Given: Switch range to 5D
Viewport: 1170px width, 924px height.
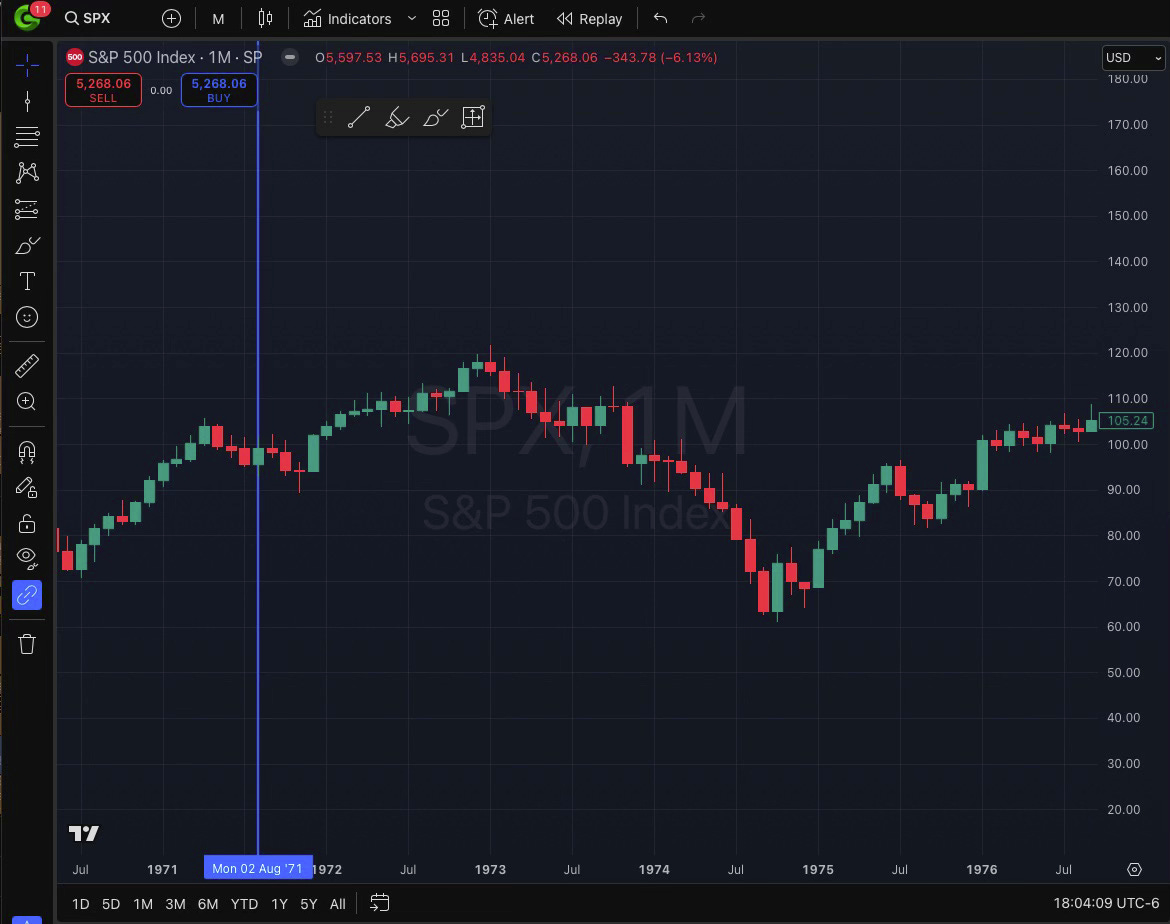Looking at the screenshot, I should pyautogui.click(x=110, y=904).
